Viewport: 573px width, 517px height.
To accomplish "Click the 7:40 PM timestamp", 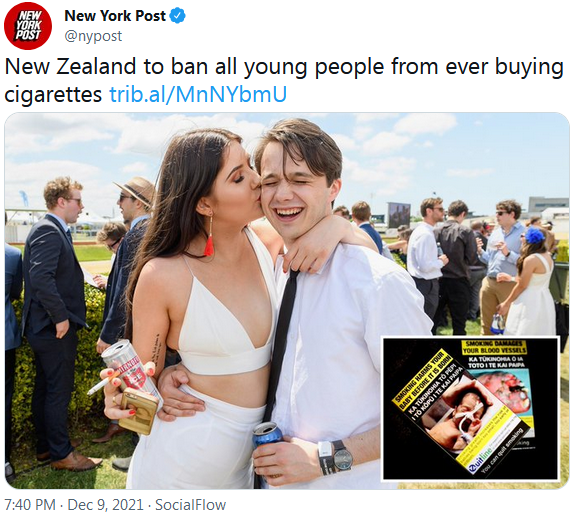I will pos(30,505).
